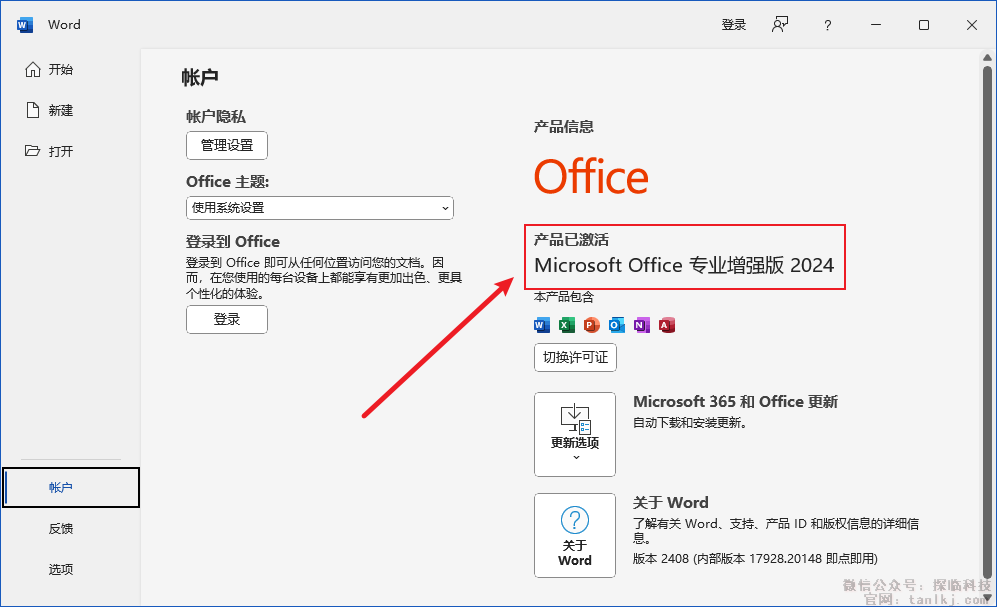Click 登录 in the title bar
The image size is (997, 607).
point(733,25)
